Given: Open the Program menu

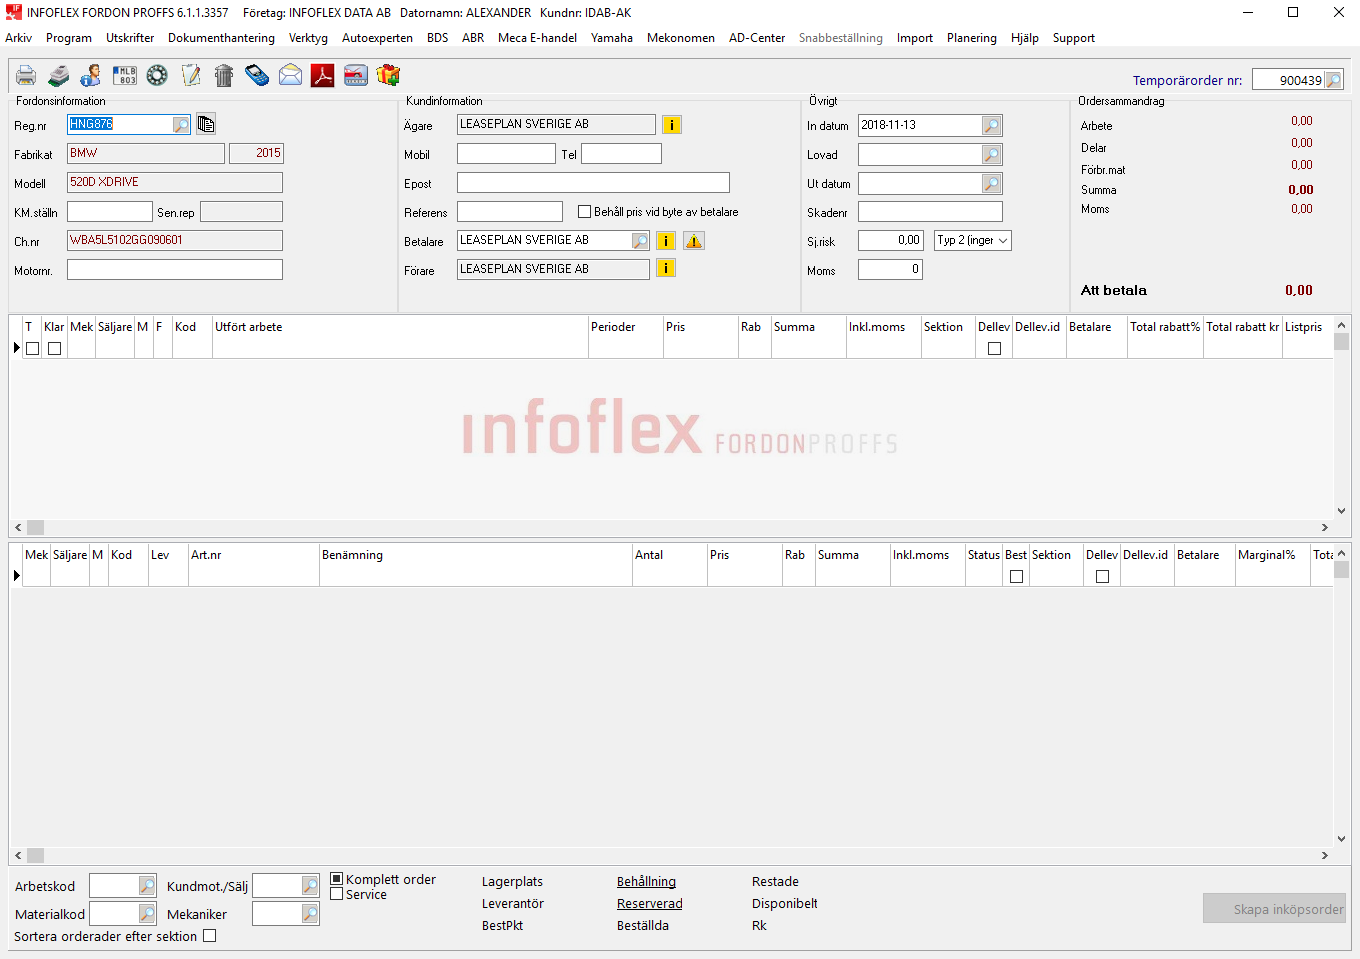Looking at the screenshot, I should pos(69,38).
